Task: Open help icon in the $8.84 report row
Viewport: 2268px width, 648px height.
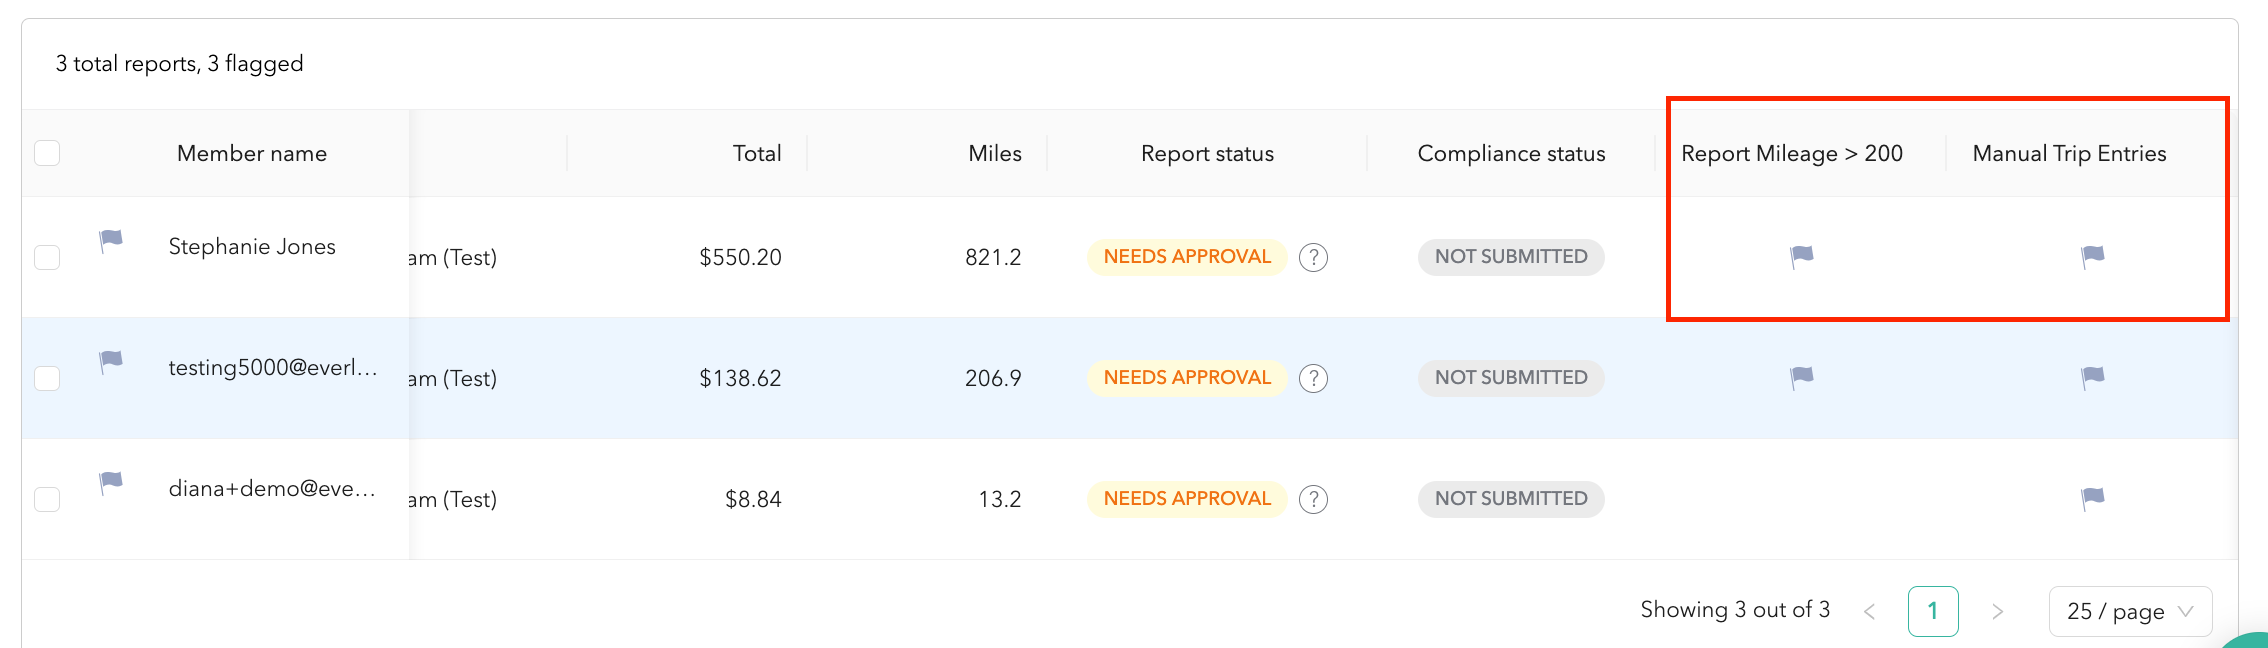Action: point(1313,499)
